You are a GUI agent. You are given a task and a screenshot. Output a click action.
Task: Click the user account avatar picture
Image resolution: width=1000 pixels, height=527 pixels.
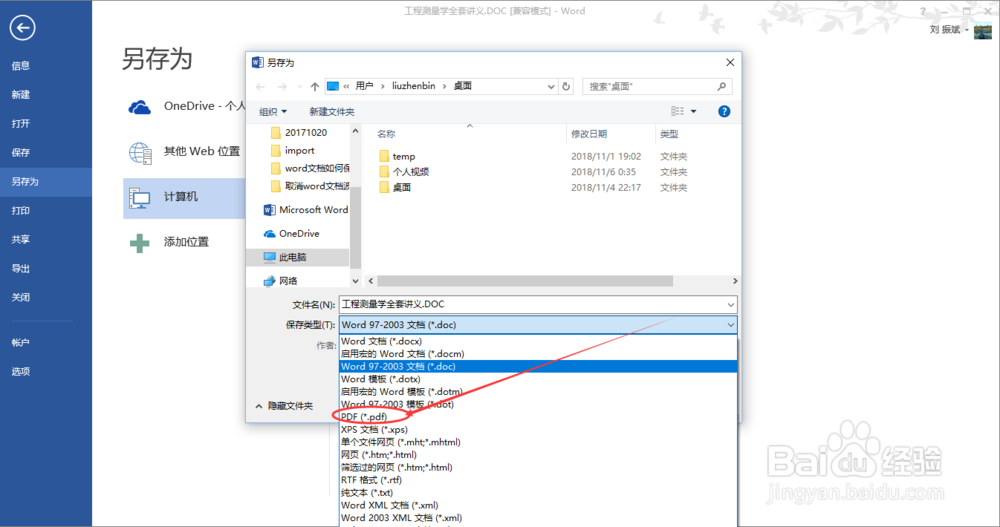[x=983, y=30]
